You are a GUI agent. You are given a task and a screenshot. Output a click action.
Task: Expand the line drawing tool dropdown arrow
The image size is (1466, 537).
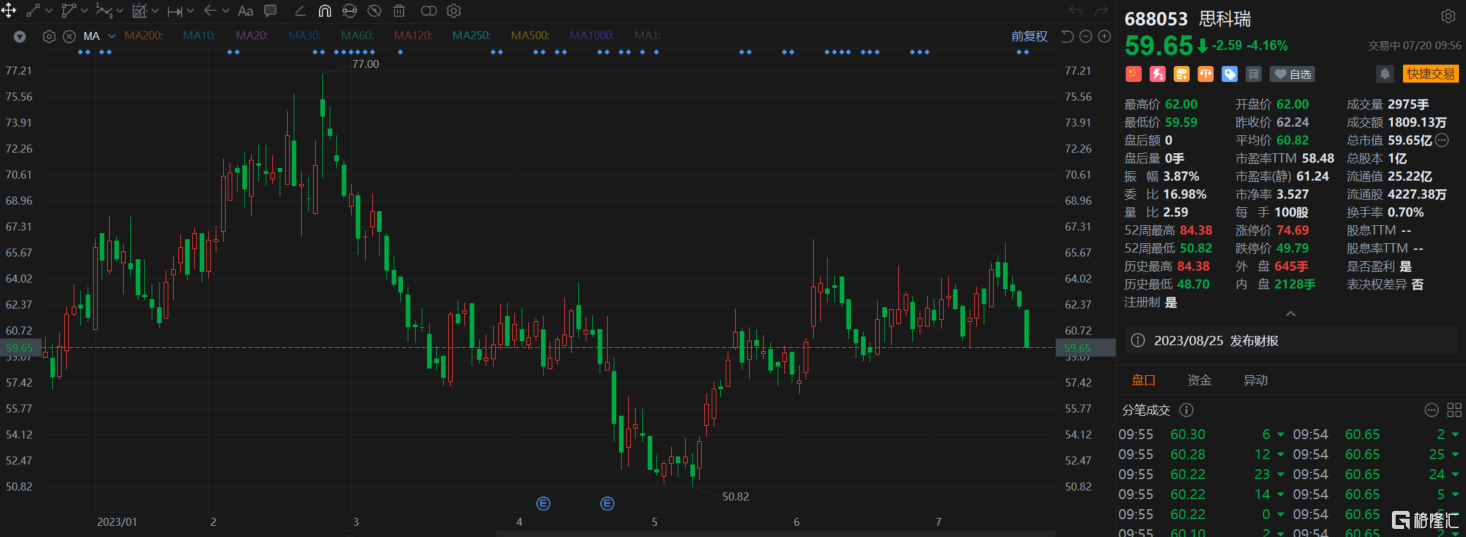(x=51, y=11)
